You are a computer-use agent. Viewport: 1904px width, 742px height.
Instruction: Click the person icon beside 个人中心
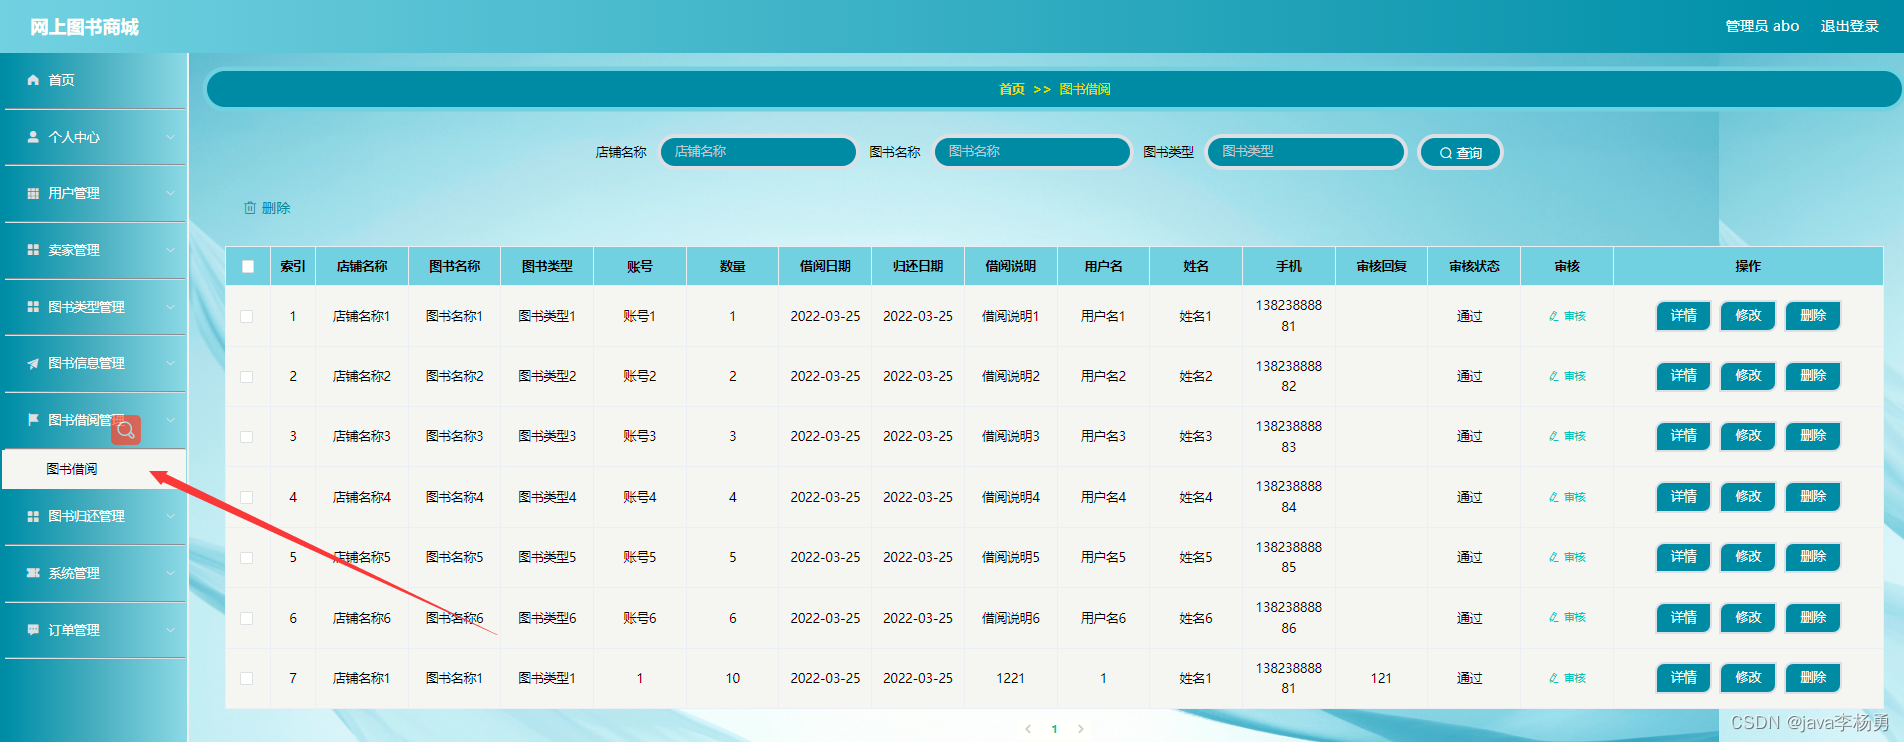click(33, 137)
